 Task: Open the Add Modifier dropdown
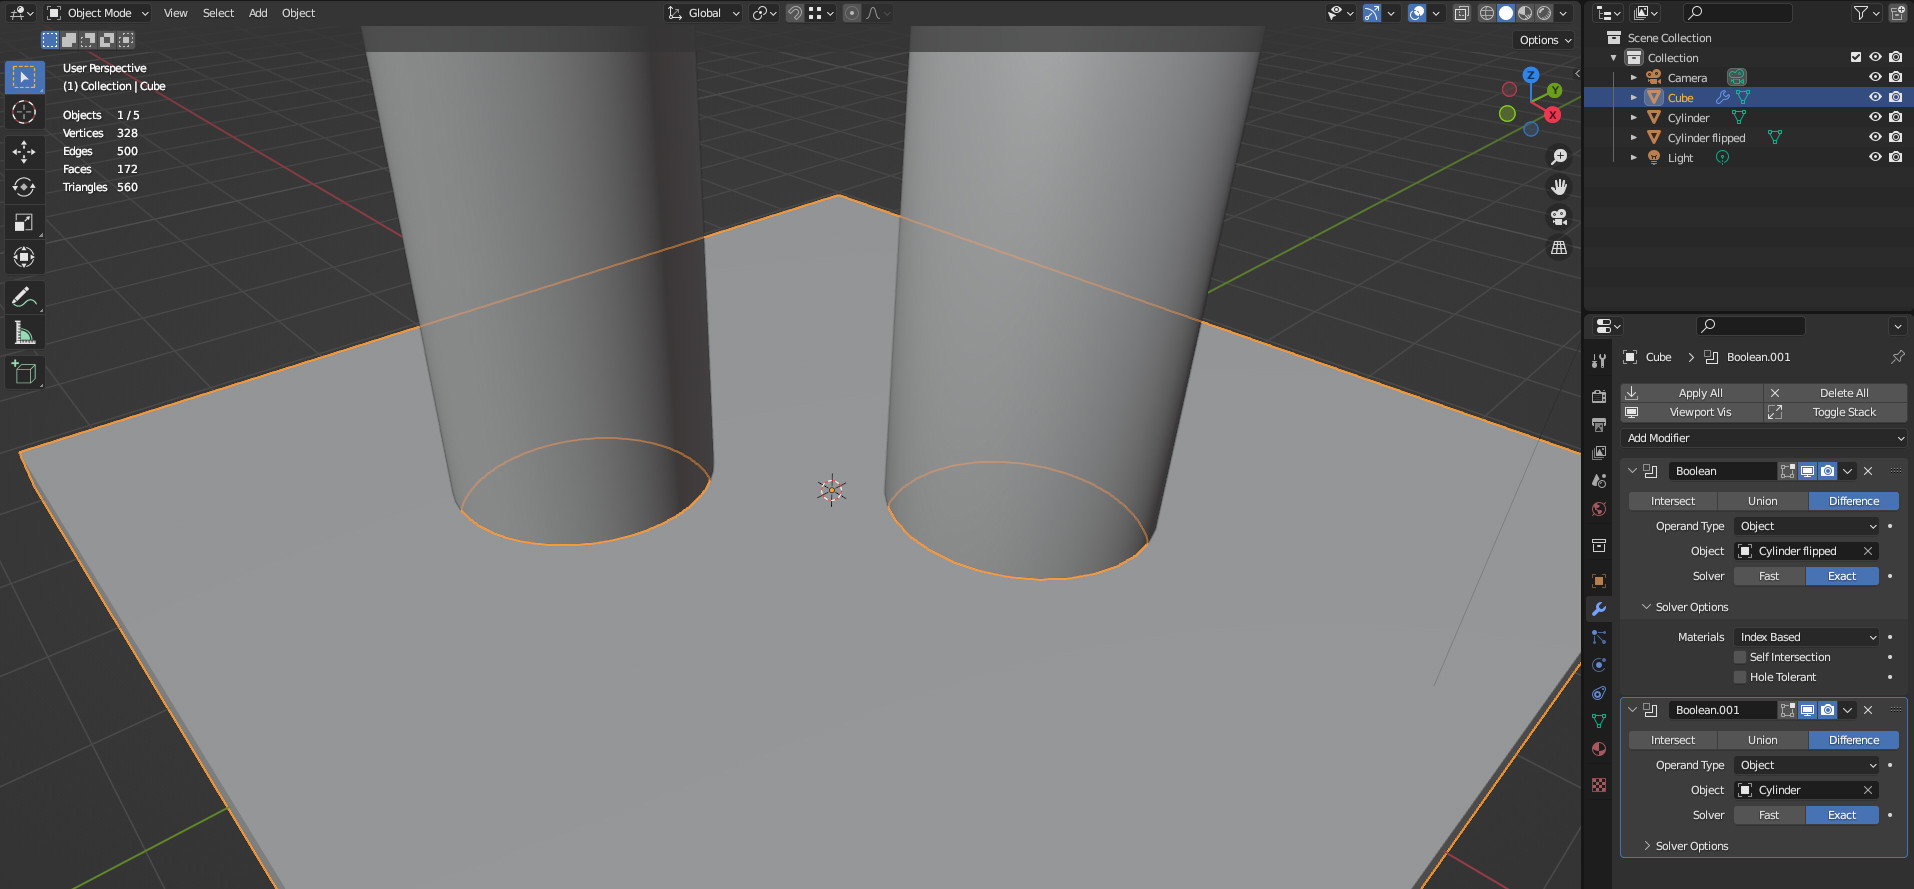tap(1764, 438)
